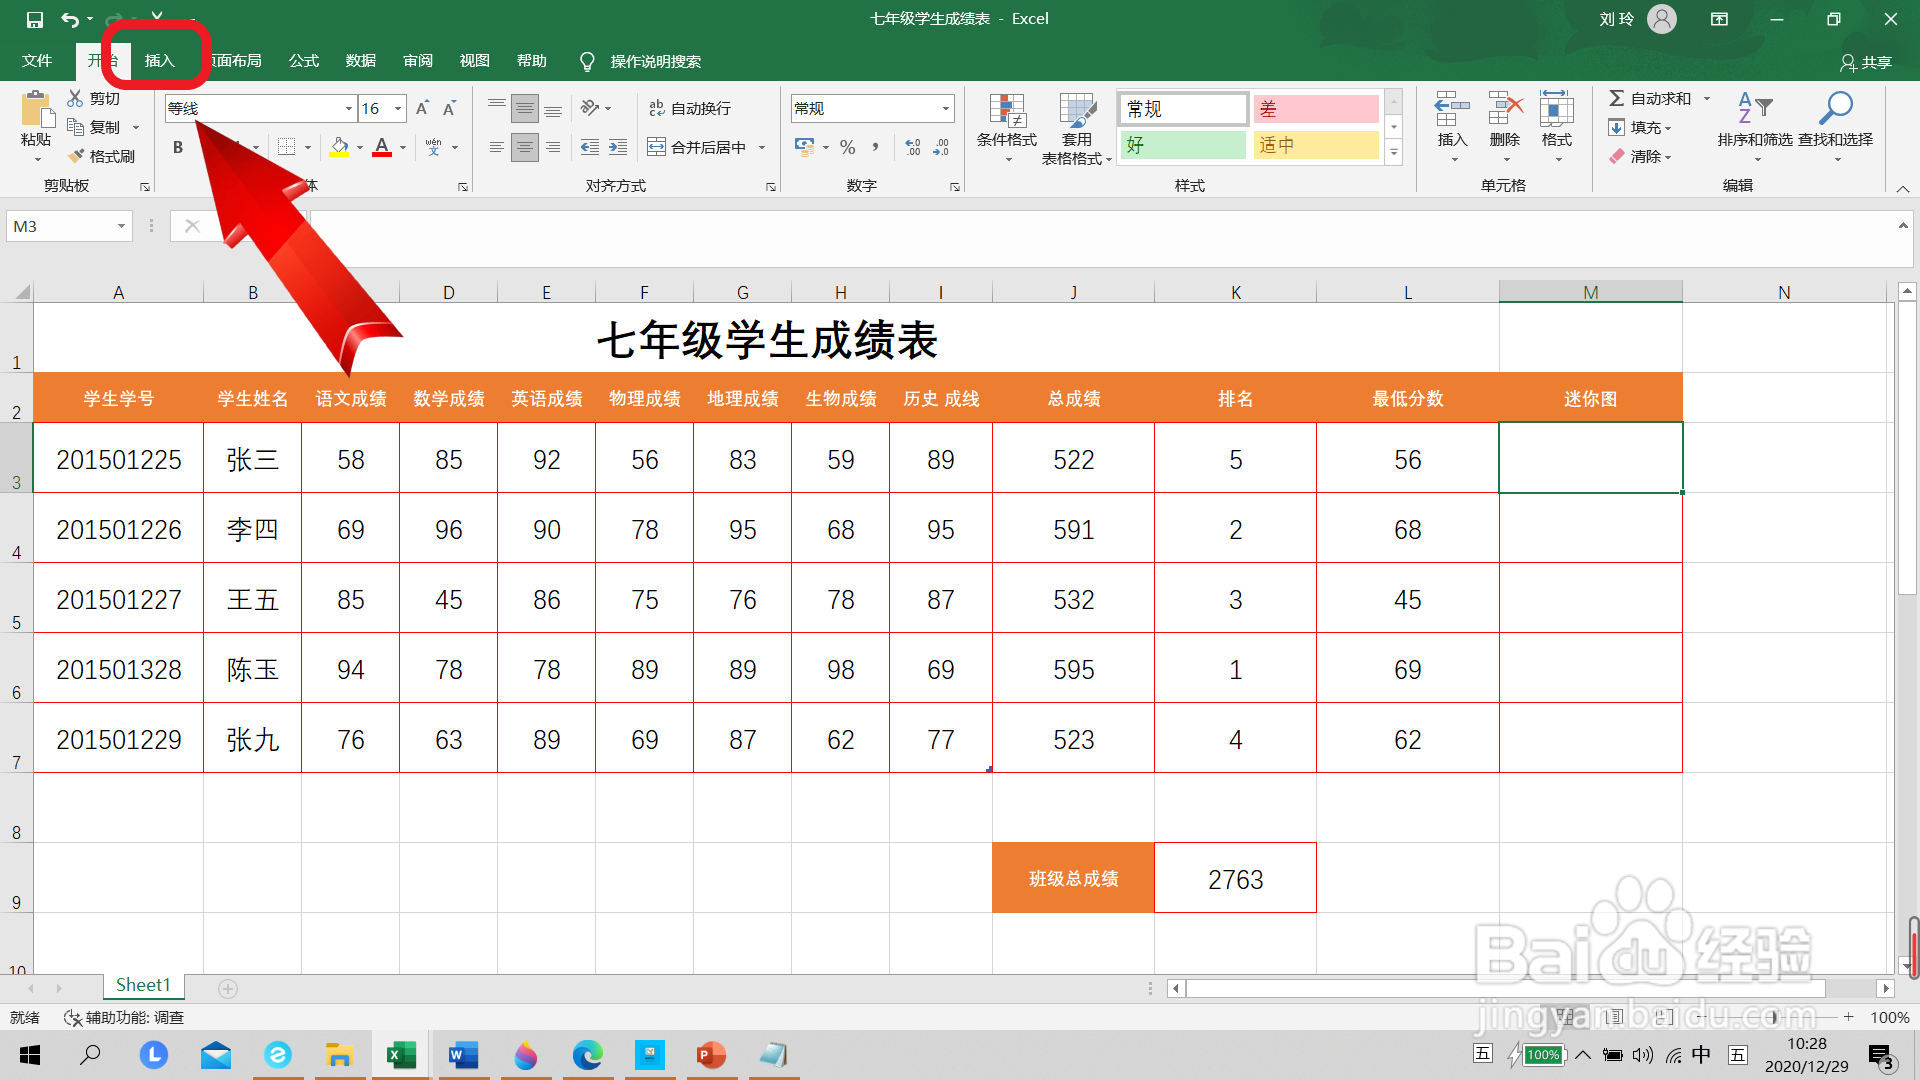Open the Formulas (公式) tab
Screen dimensions: 1920x1080
point(304,61)
